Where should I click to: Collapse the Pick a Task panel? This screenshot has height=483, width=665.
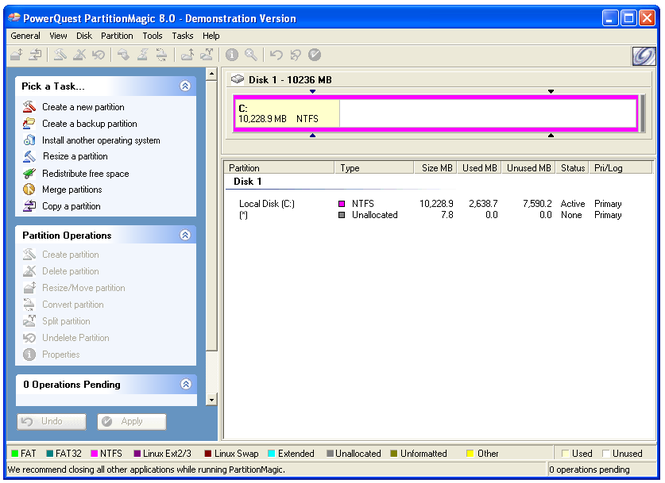[185, 87]
